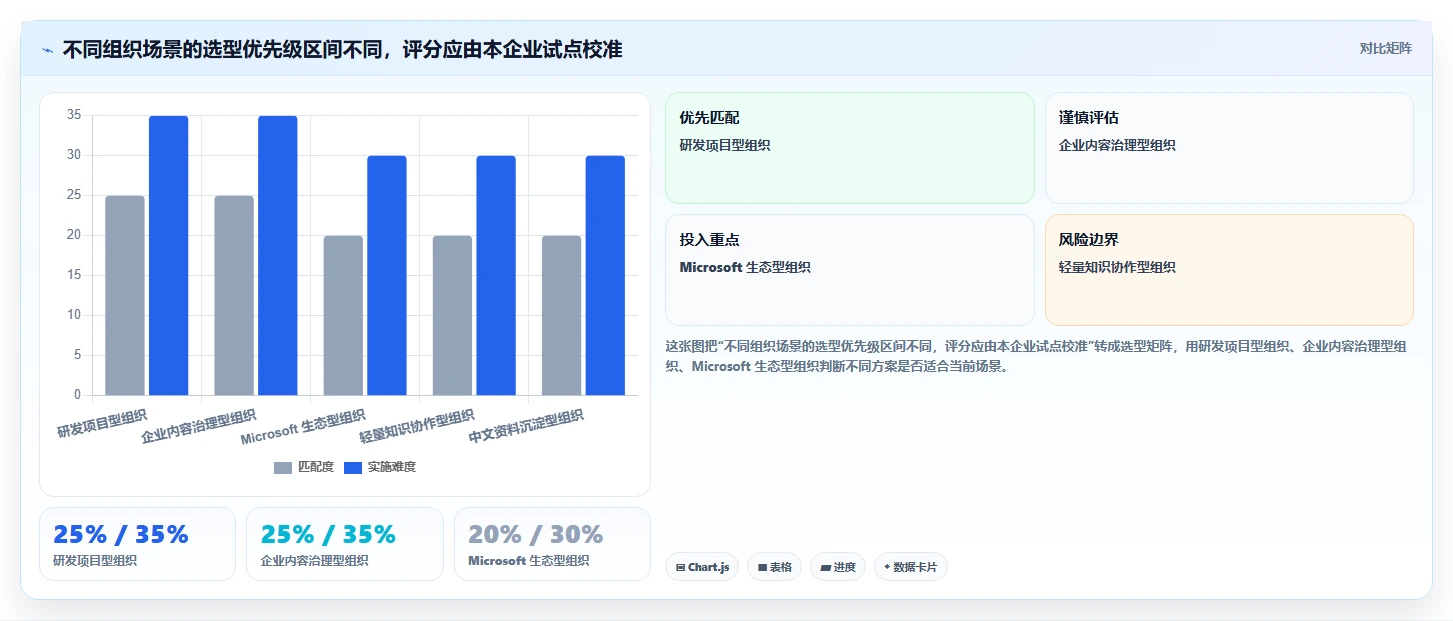Click the 进度 tag icon
The image size is (1453, 621).
[x=825, y=568]
